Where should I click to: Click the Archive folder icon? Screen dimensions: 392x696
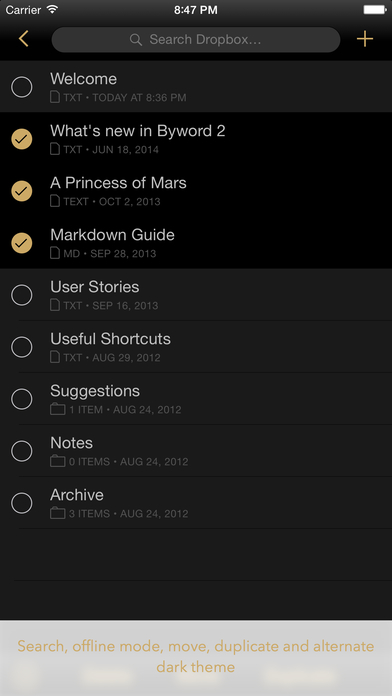58,513
